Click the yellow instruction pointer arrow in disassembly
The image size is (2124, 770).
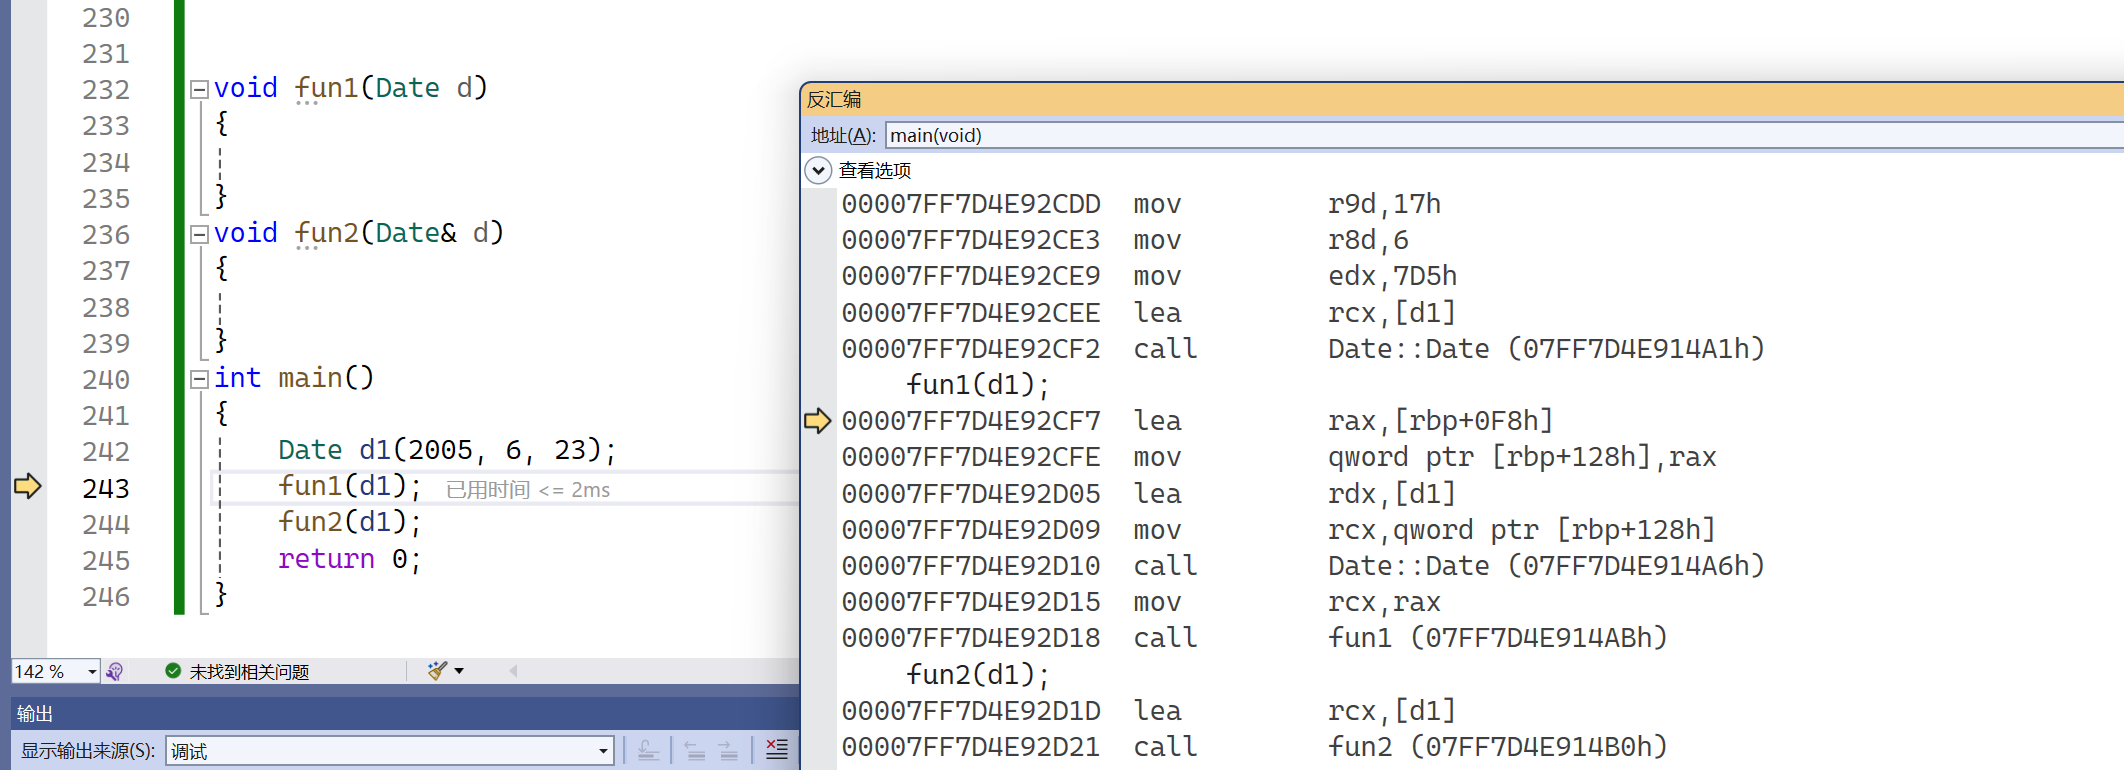point(818,421)
